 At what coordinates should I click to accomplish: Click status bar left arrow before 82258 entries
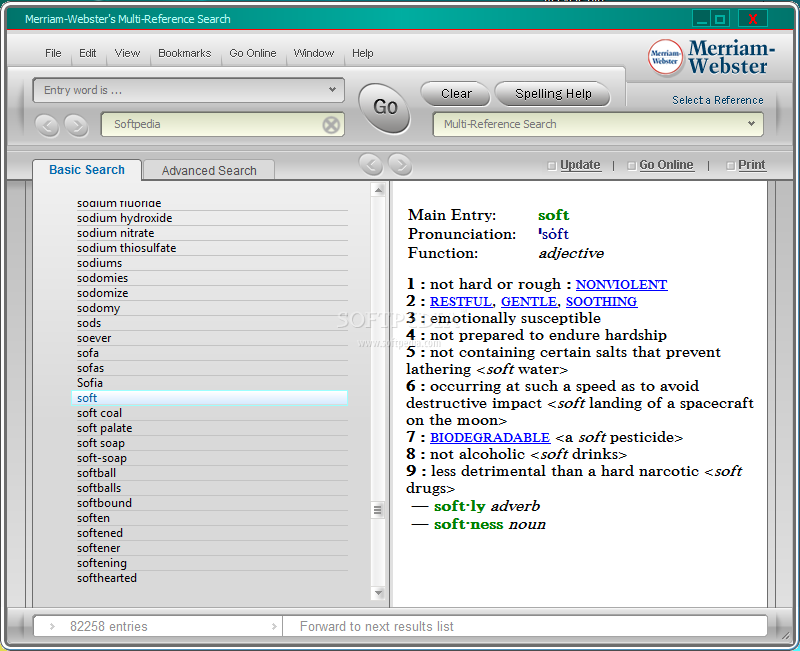click(52, 626)
